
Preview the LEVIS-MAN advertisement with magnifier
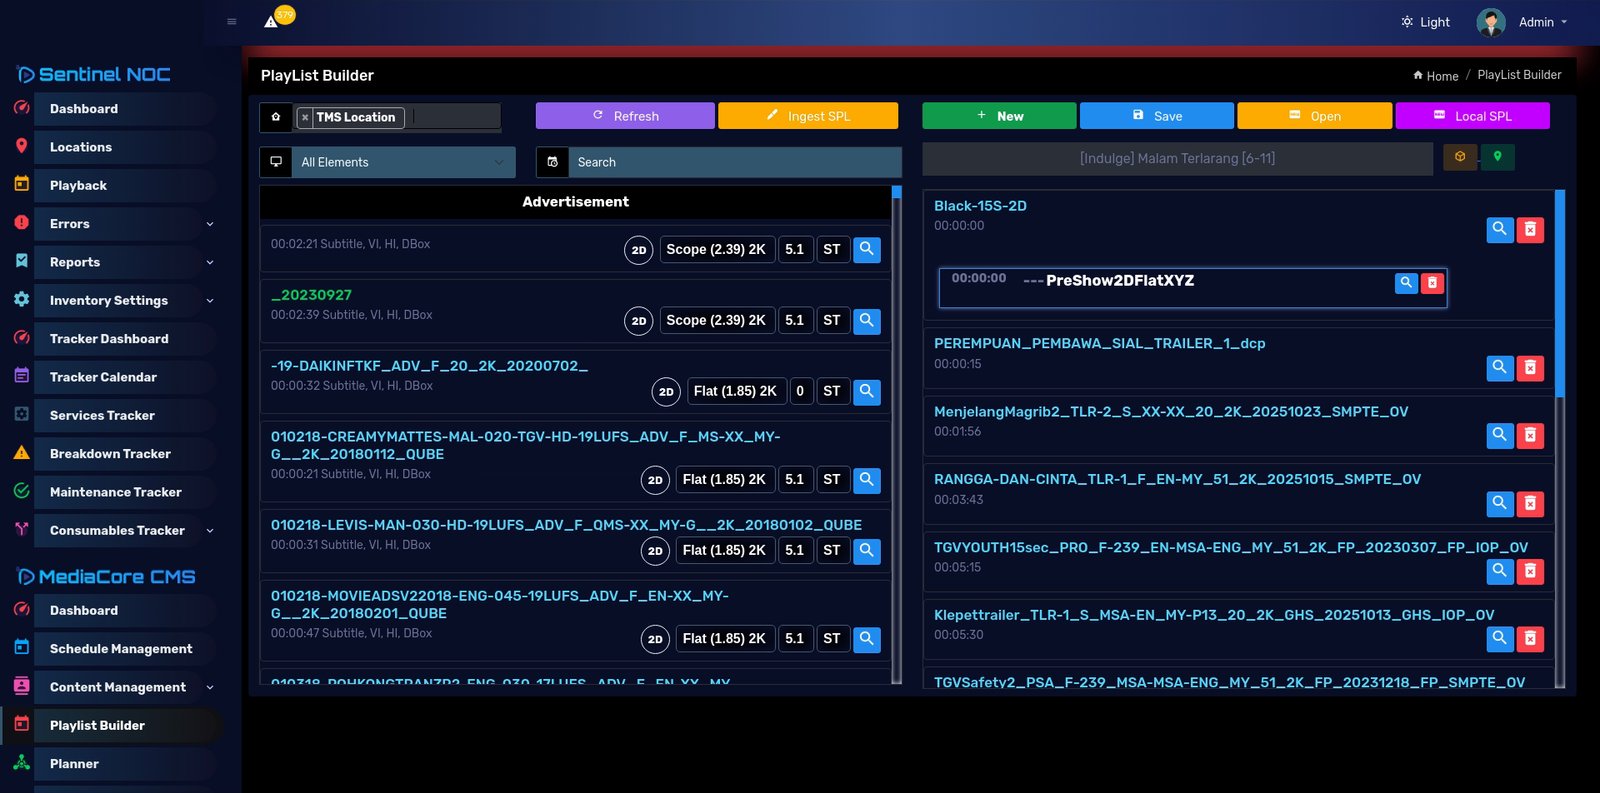pyautogui.click(x=867, y=550)
